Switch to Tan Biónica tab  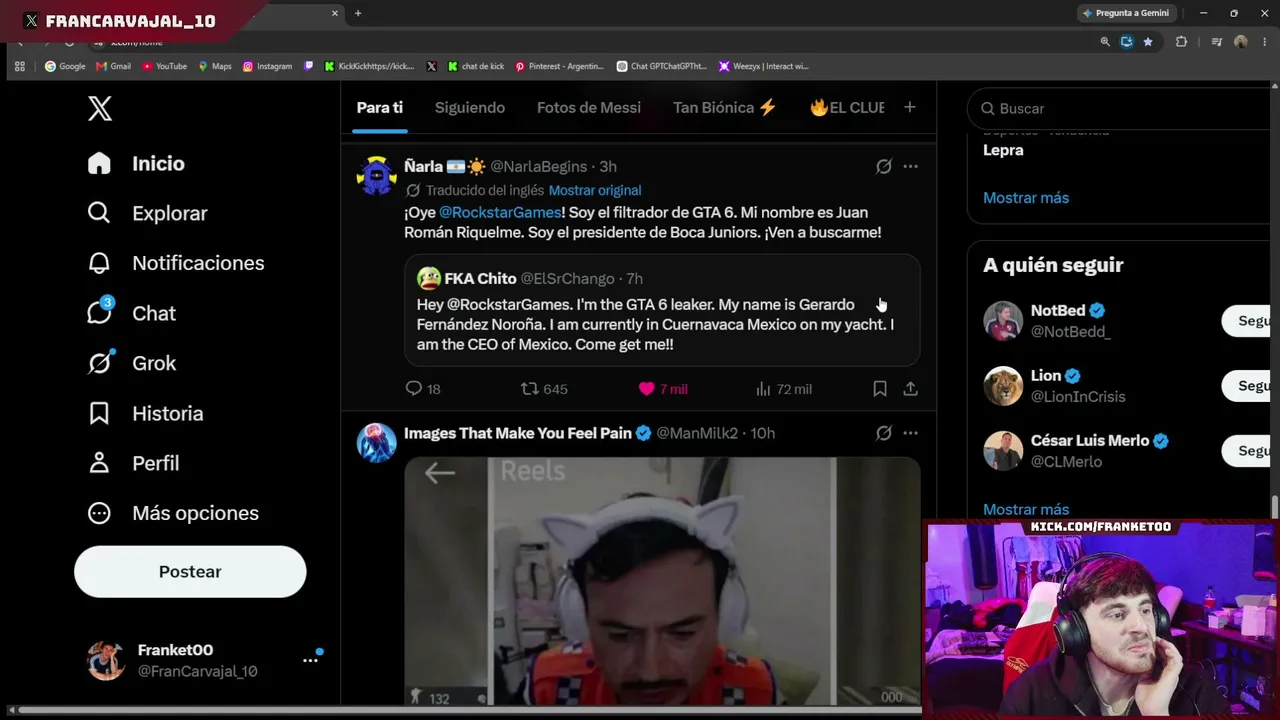point(725,108)
